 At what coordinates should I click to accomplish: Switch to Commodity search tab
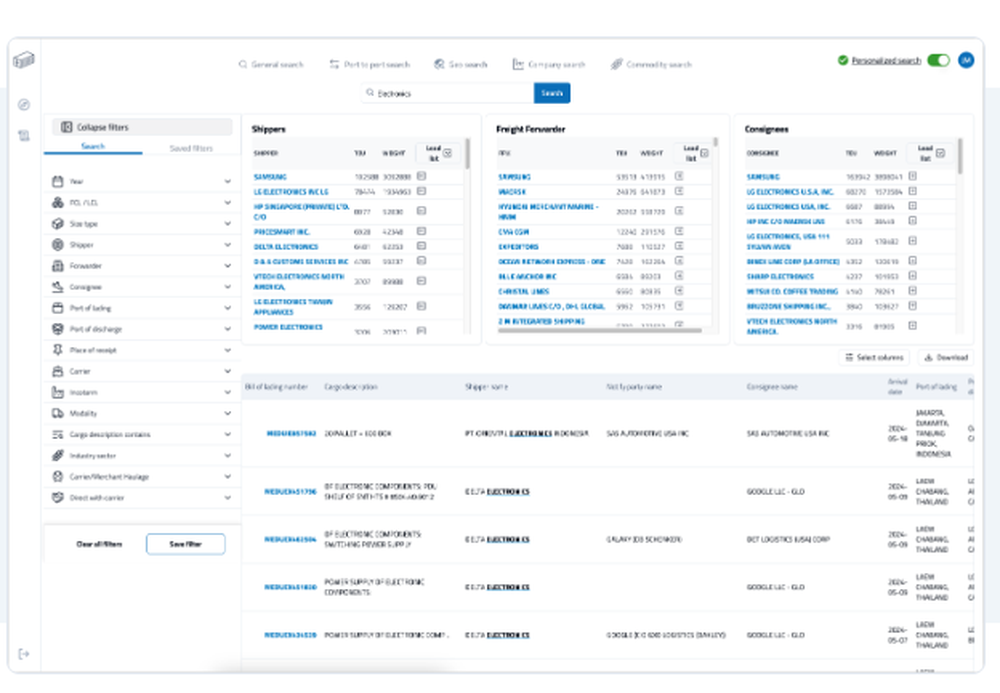coord(651,64)
